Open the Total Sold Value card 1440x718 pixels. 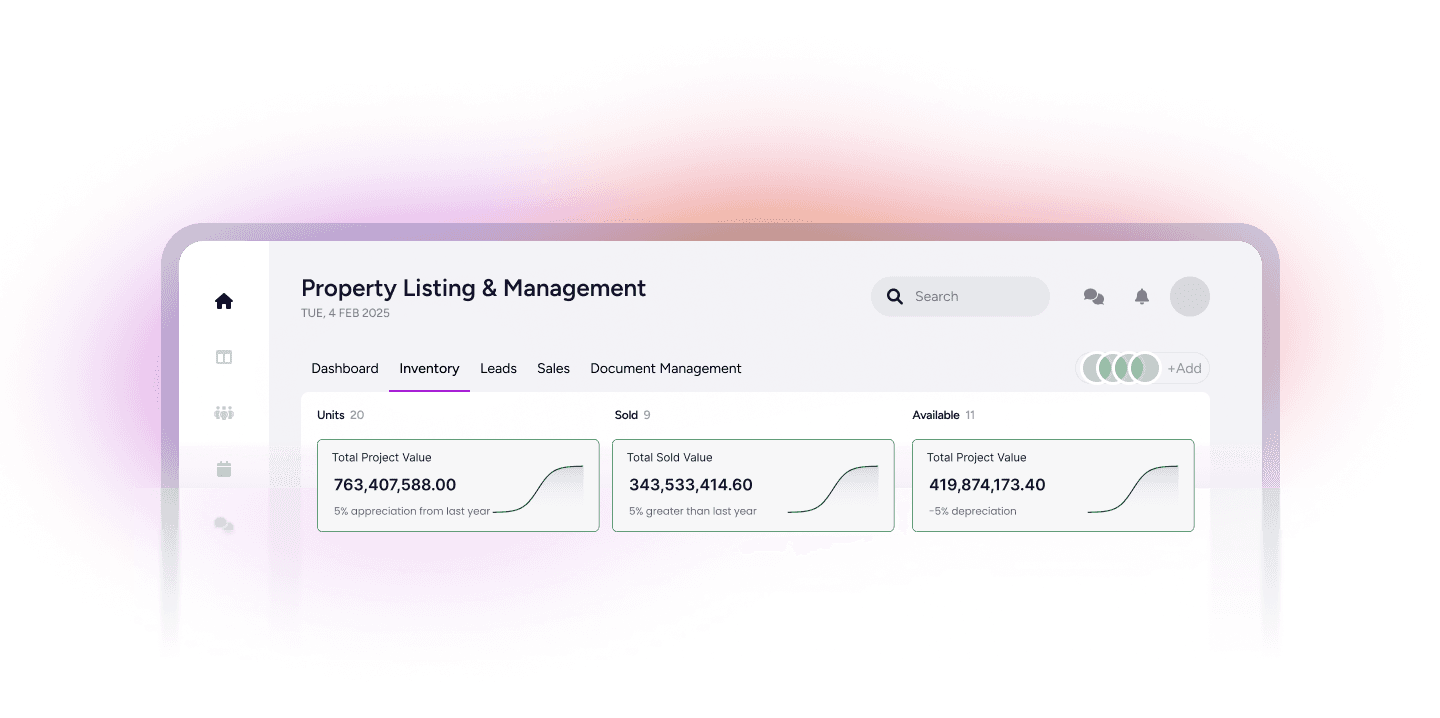point(753,485)
